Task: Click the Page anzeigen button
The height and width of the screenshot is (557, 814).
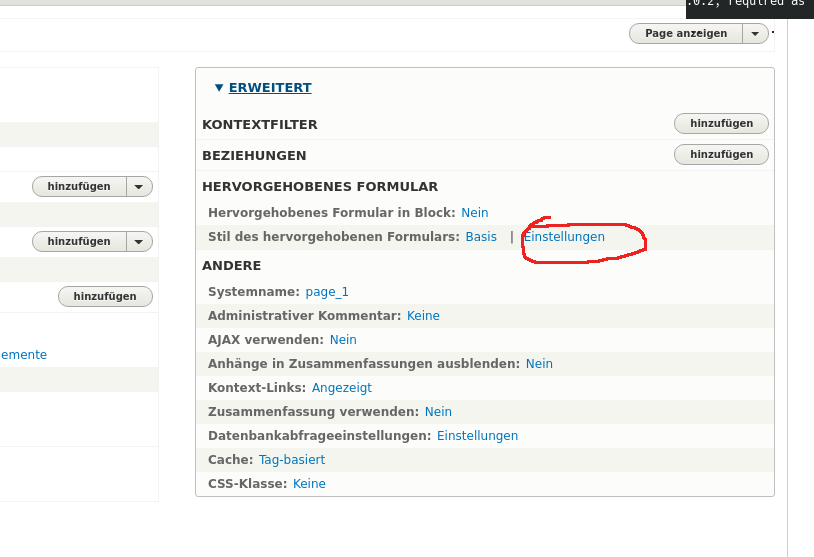Action: (x=685, y=34)
